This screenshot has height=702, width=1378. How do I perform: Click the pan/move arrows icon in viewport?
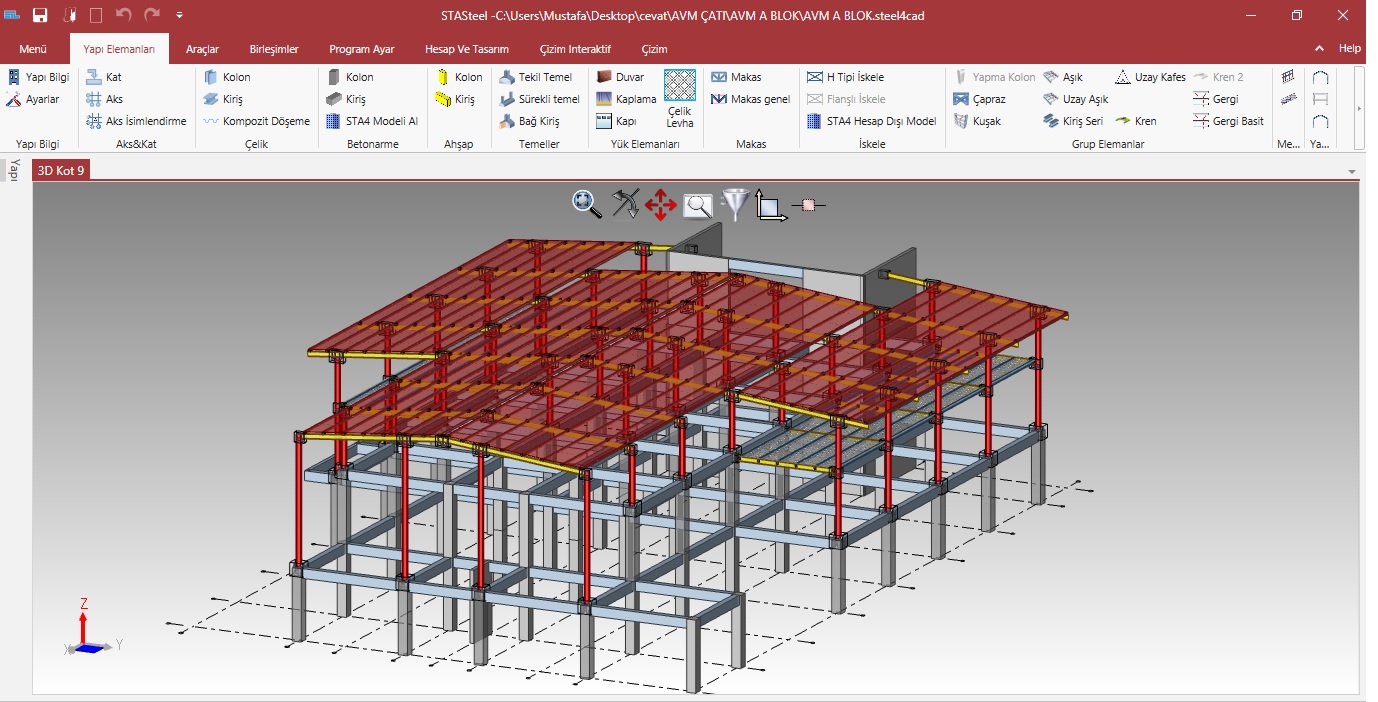pyautogui.click(x=660, y=206)
